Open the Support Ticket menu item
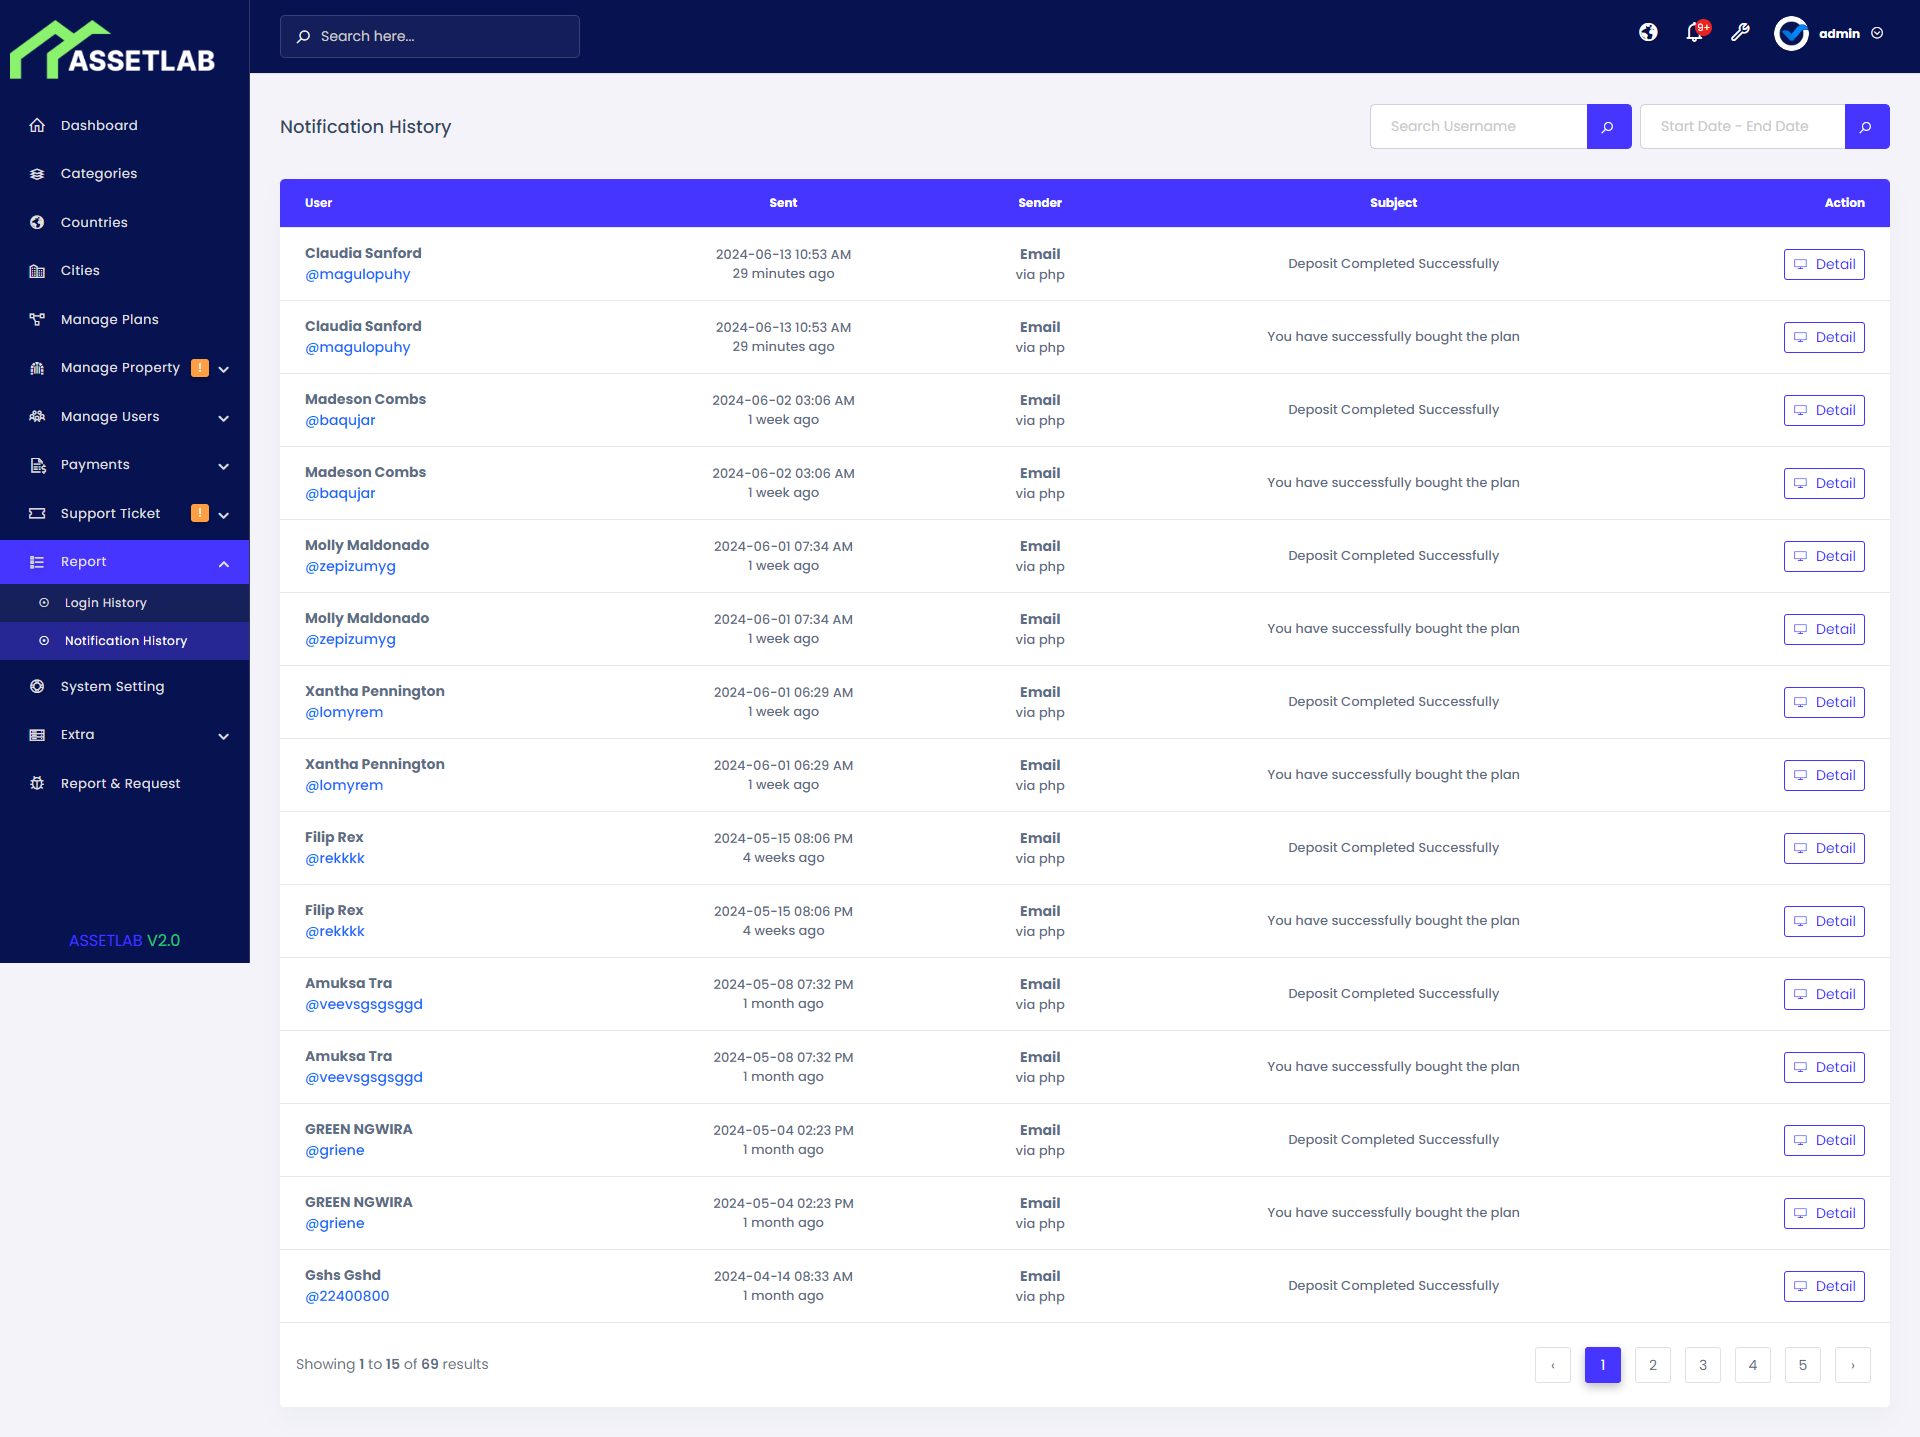 point(110,513)
